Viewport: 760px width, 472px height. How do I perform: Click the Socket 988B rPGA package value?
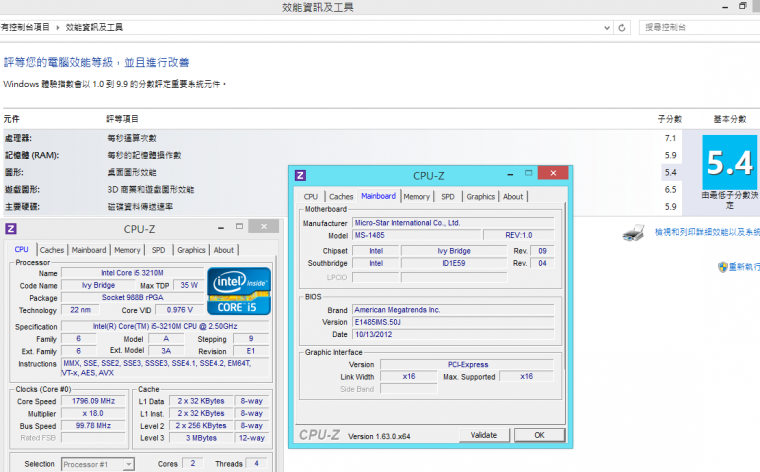click(132, 297)
